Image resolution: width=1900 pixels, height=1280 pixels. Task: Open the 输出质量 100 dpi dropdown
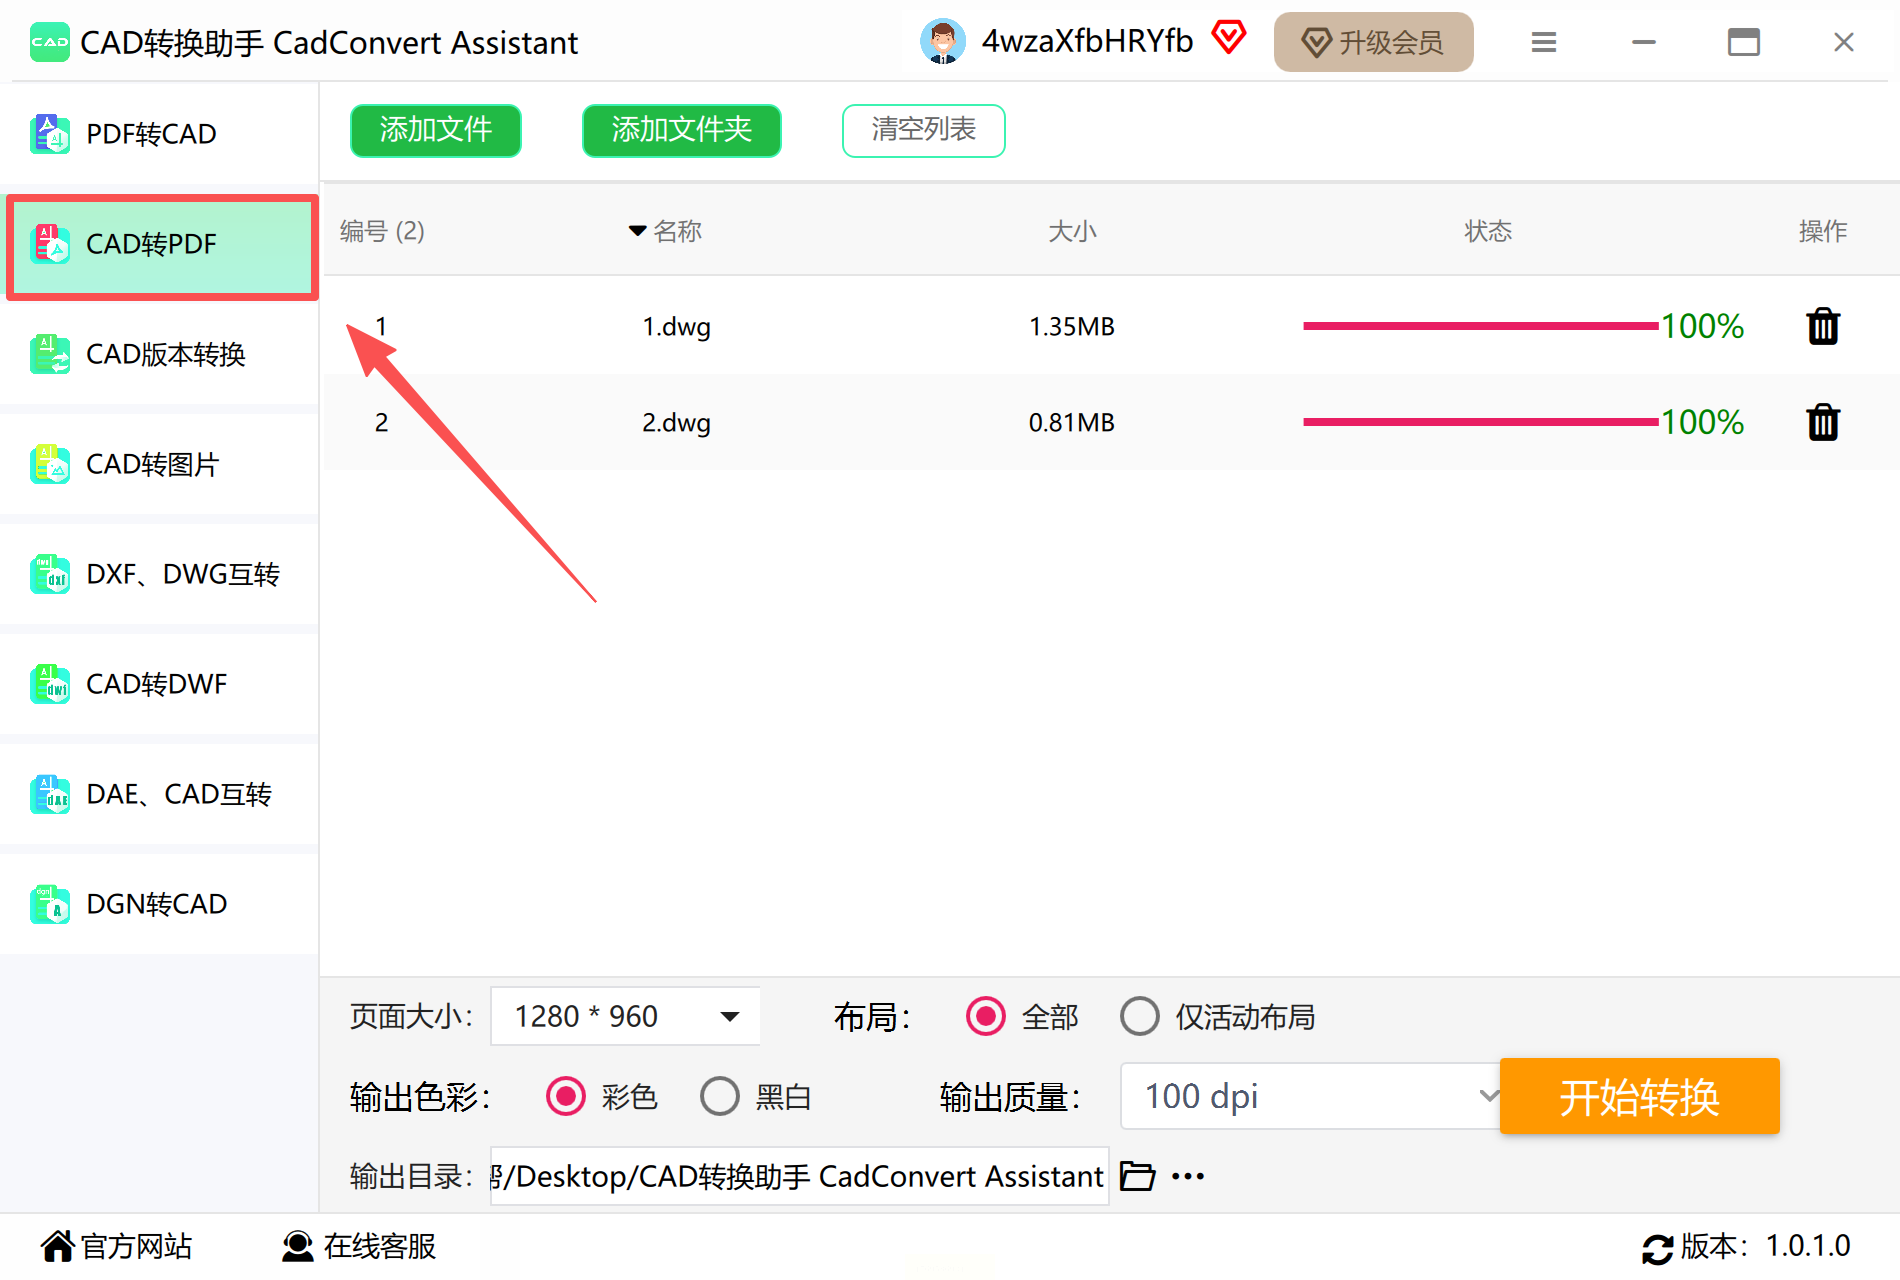pos(1311,1097)
